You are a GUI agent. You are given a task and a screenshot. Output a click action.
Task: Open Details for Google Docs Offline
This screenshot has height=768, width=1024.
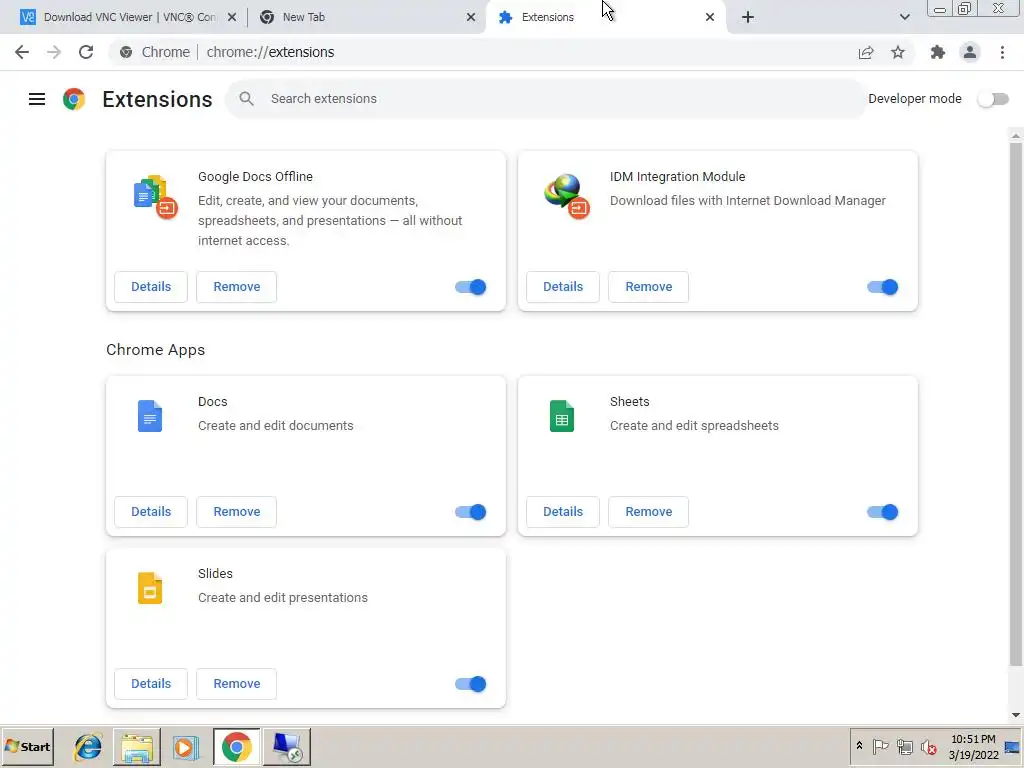(151, 287)
